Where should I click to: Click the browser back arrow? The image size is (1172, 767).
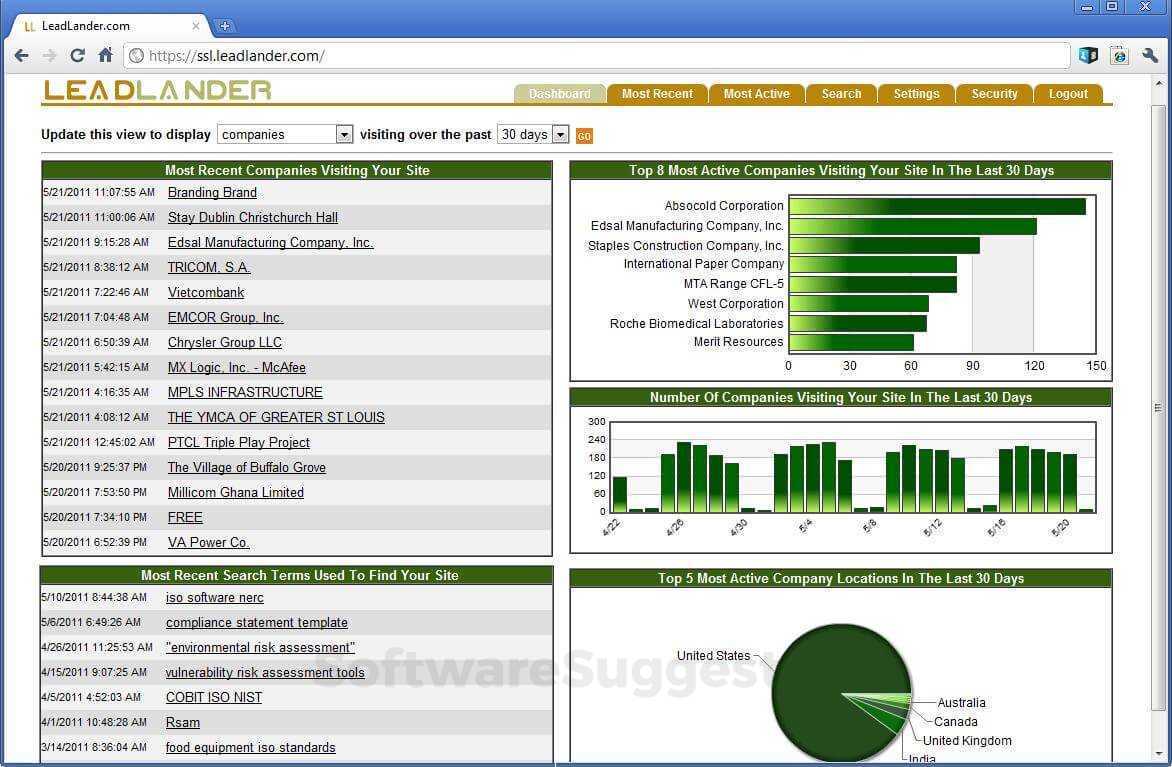[x=22, y=55]
